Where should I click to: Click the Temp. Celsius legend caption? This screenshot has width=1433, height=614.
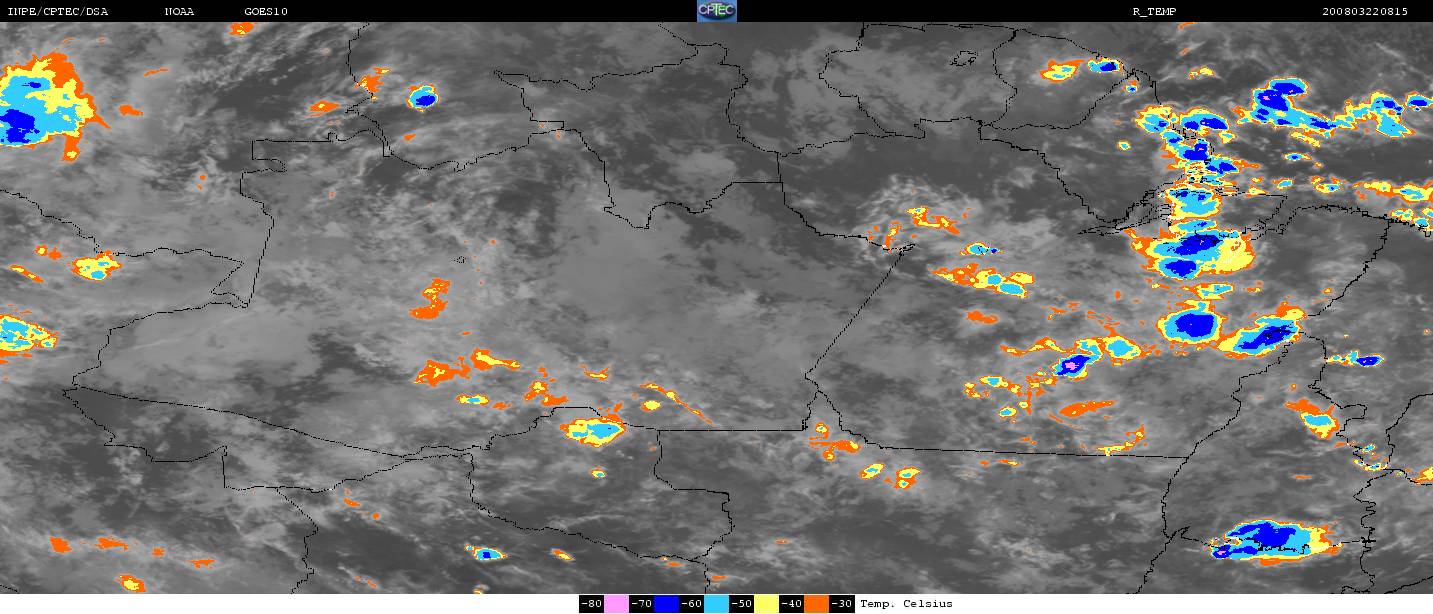[x=906, y=604]
